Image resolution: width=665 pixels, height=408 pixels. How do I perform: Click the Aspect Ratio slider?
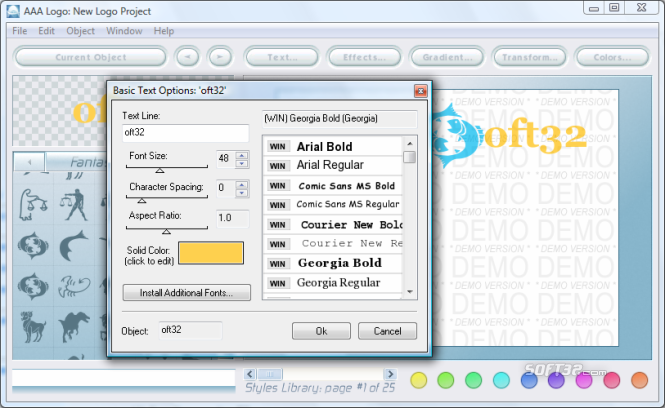167,229
